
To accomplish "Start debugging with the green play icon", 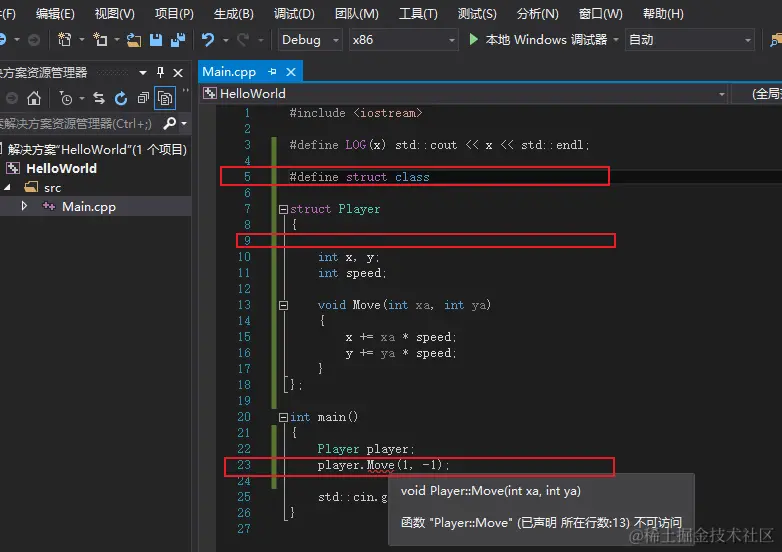I will coord(473,39).
